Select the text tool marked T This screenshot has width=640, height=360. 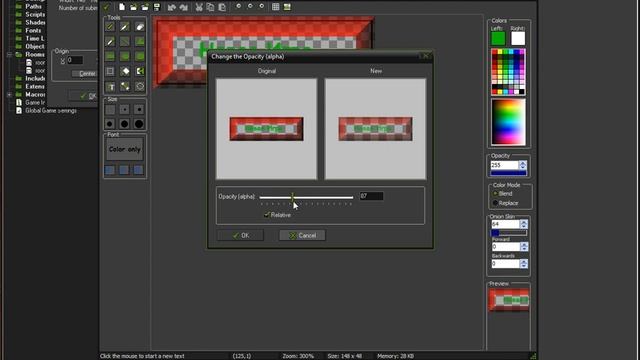(x=110, y=87)
